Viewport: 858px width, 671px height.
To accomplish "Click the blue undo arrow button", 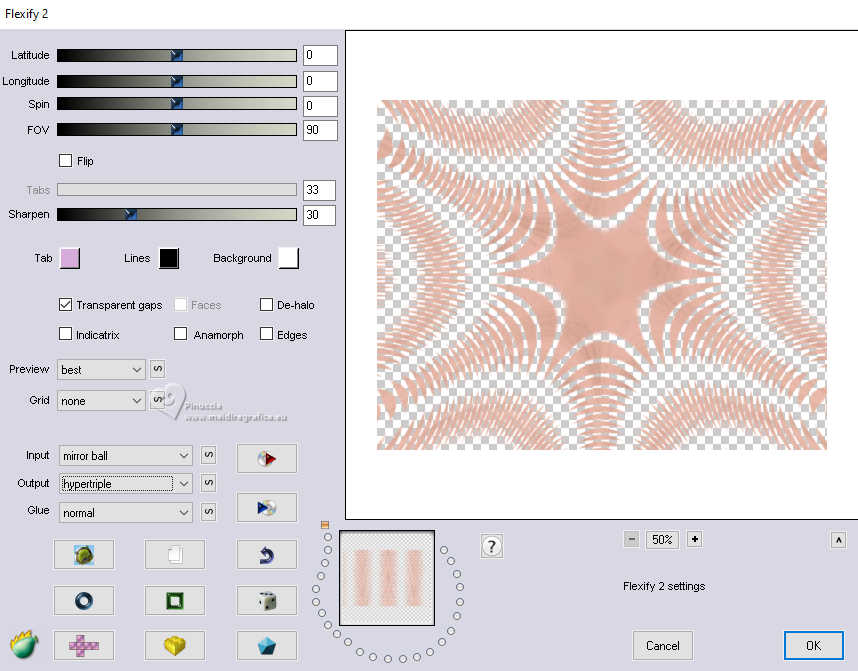I will tap(267, 554).
